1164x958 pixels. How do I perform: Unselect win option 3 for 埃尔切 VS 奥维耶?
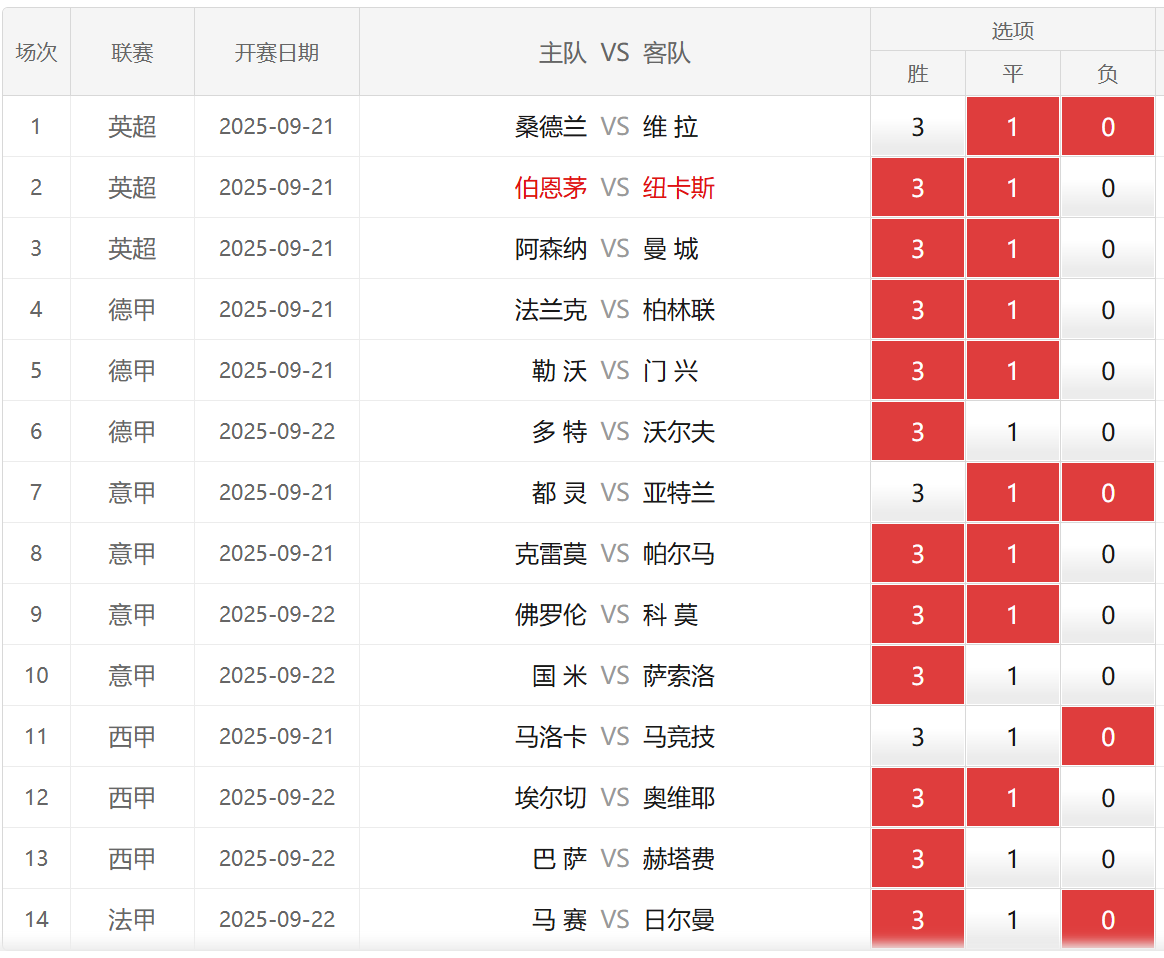(917, 798)
